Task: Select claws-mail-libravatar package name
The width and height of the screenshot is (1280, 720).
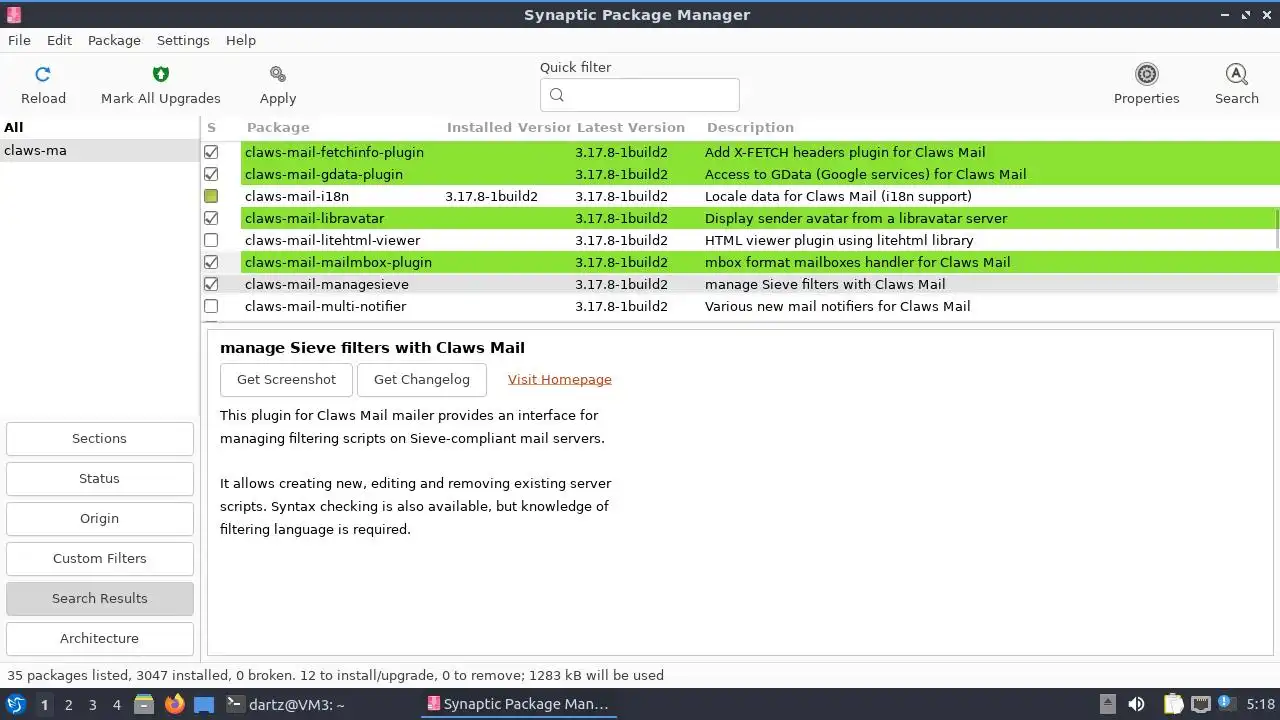Action: click(314, 218)
